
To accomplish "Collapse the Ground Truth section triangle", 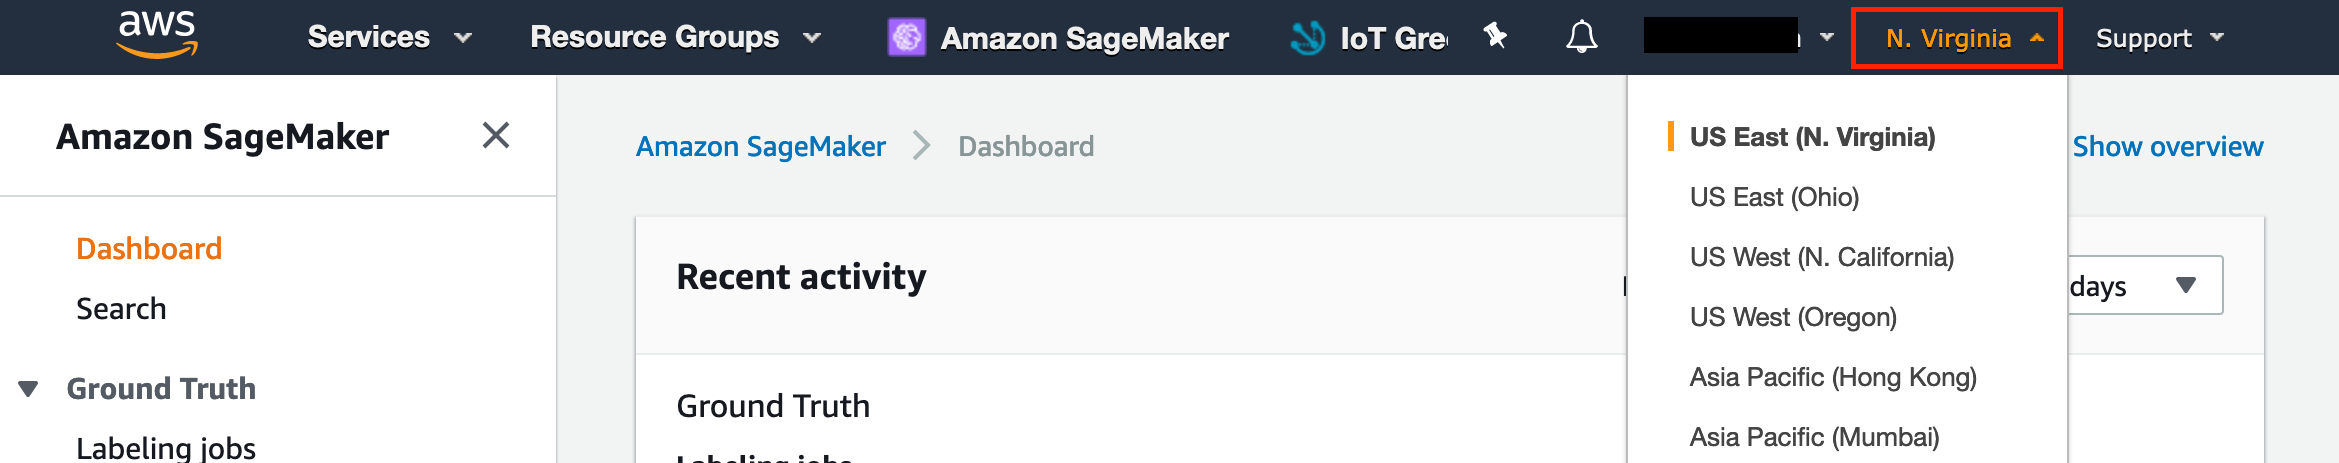I will coord(28,388).
